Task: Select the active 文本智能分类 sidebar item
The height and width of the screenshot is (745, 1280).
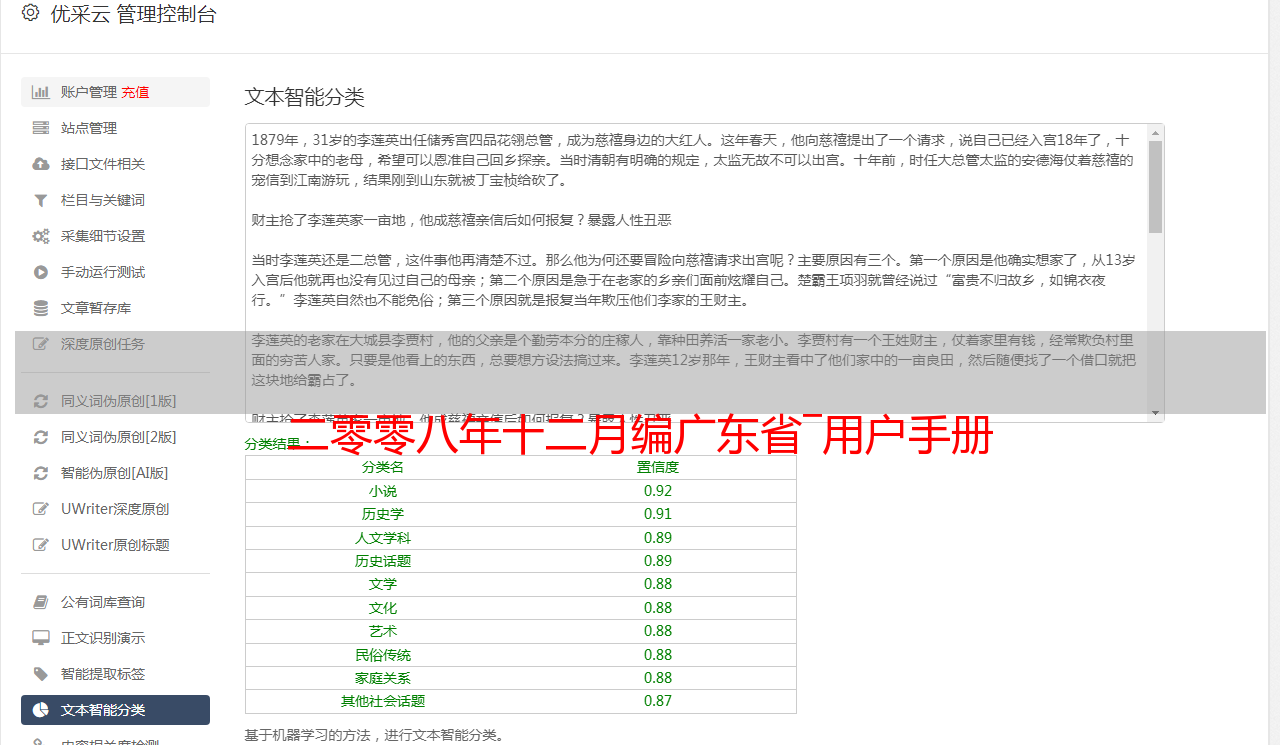Action: [x=115, y=710]
